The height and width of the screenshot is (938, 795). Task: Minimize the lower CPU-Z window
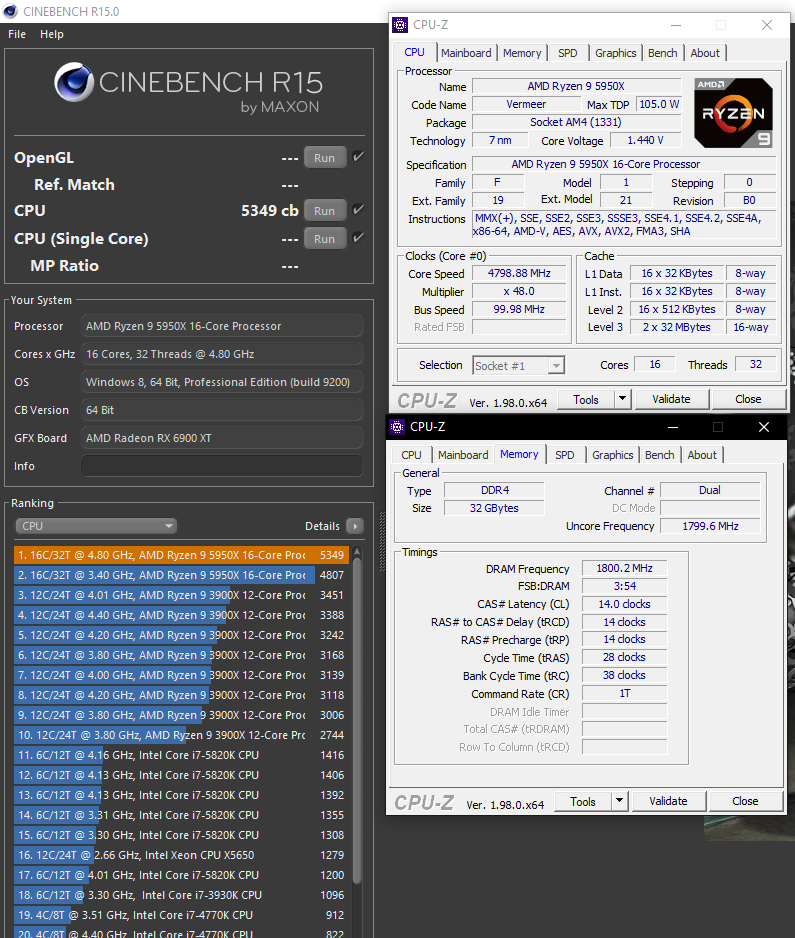pos(673,427)
